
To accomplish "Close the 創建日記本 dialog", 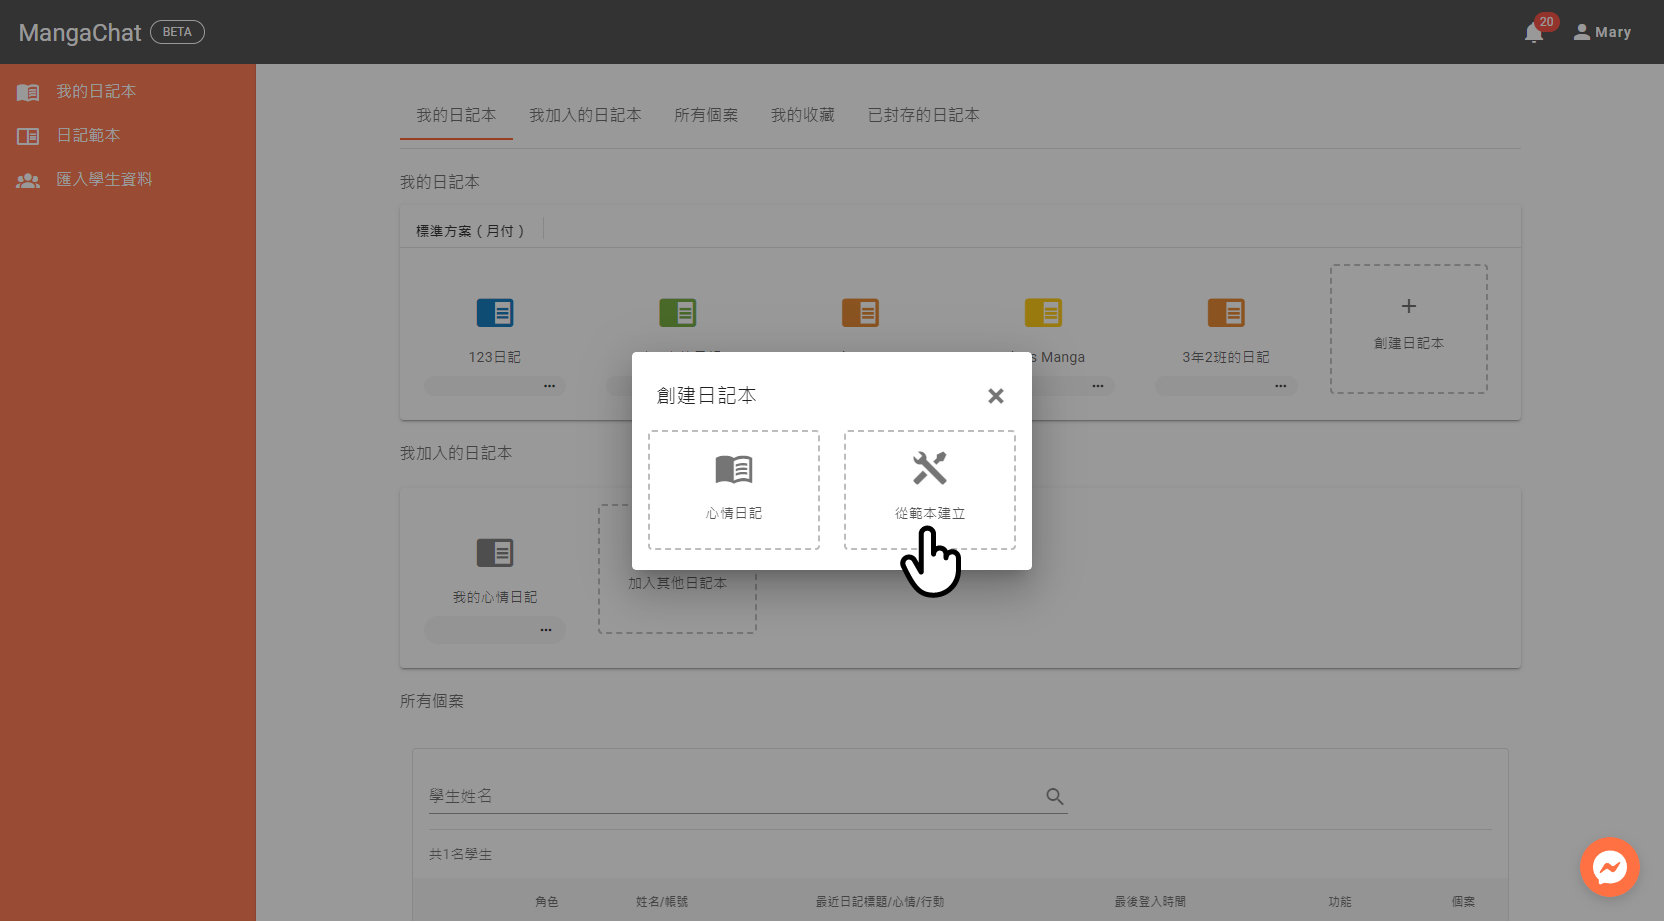I will [x=995, y=396].
